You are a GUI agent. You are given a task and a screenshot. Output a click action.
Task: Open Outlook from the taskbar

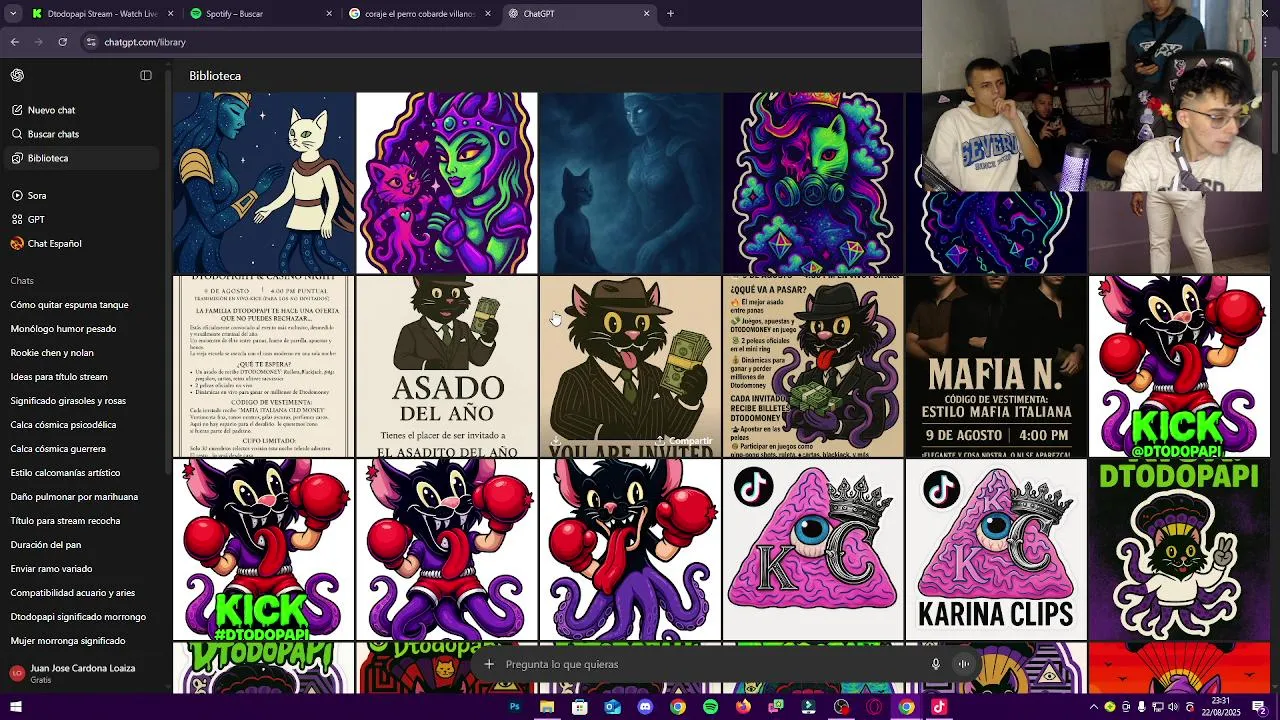(x=612, y=707)
